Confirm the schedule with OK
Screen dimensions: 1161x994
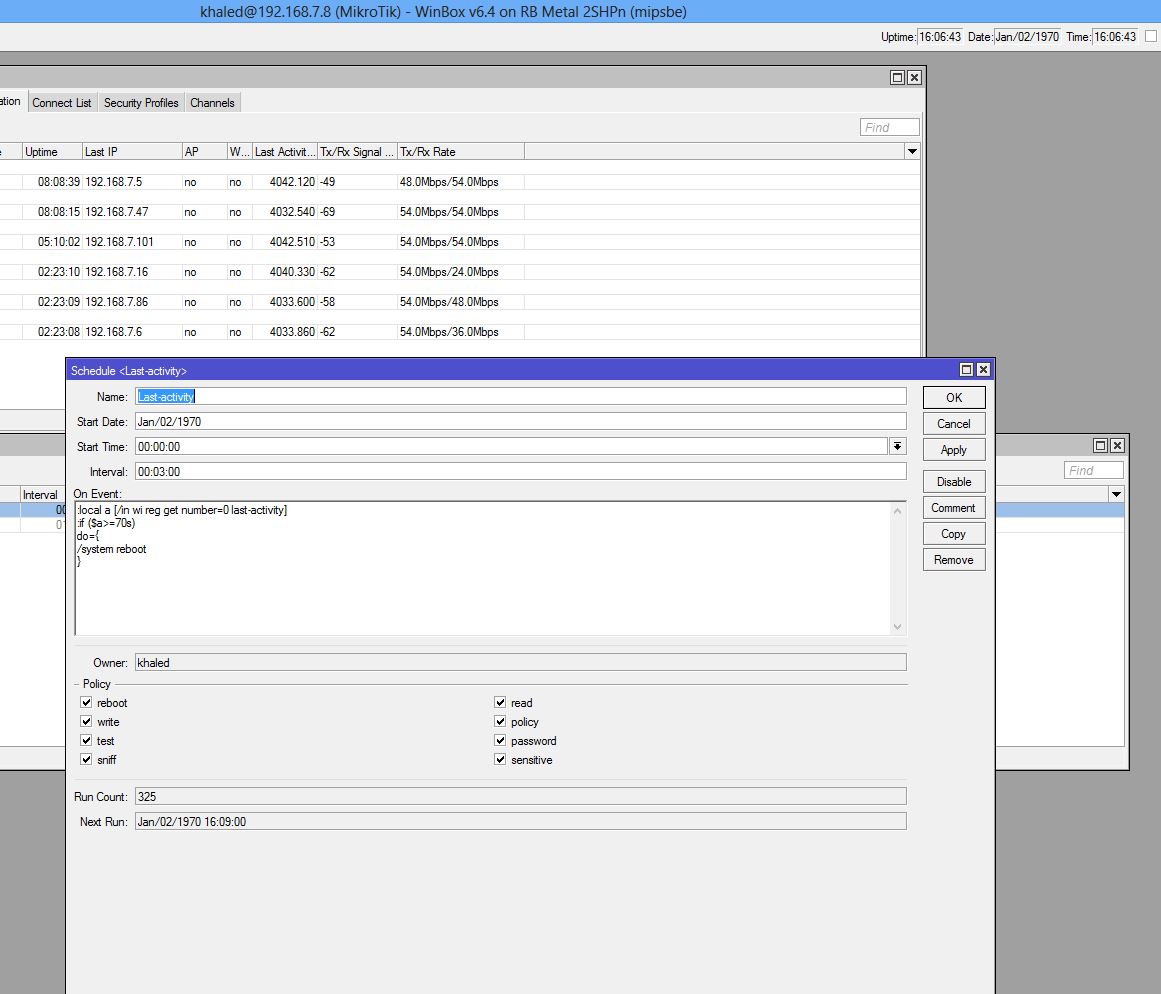pyautogui.click(x=952, y=397)
